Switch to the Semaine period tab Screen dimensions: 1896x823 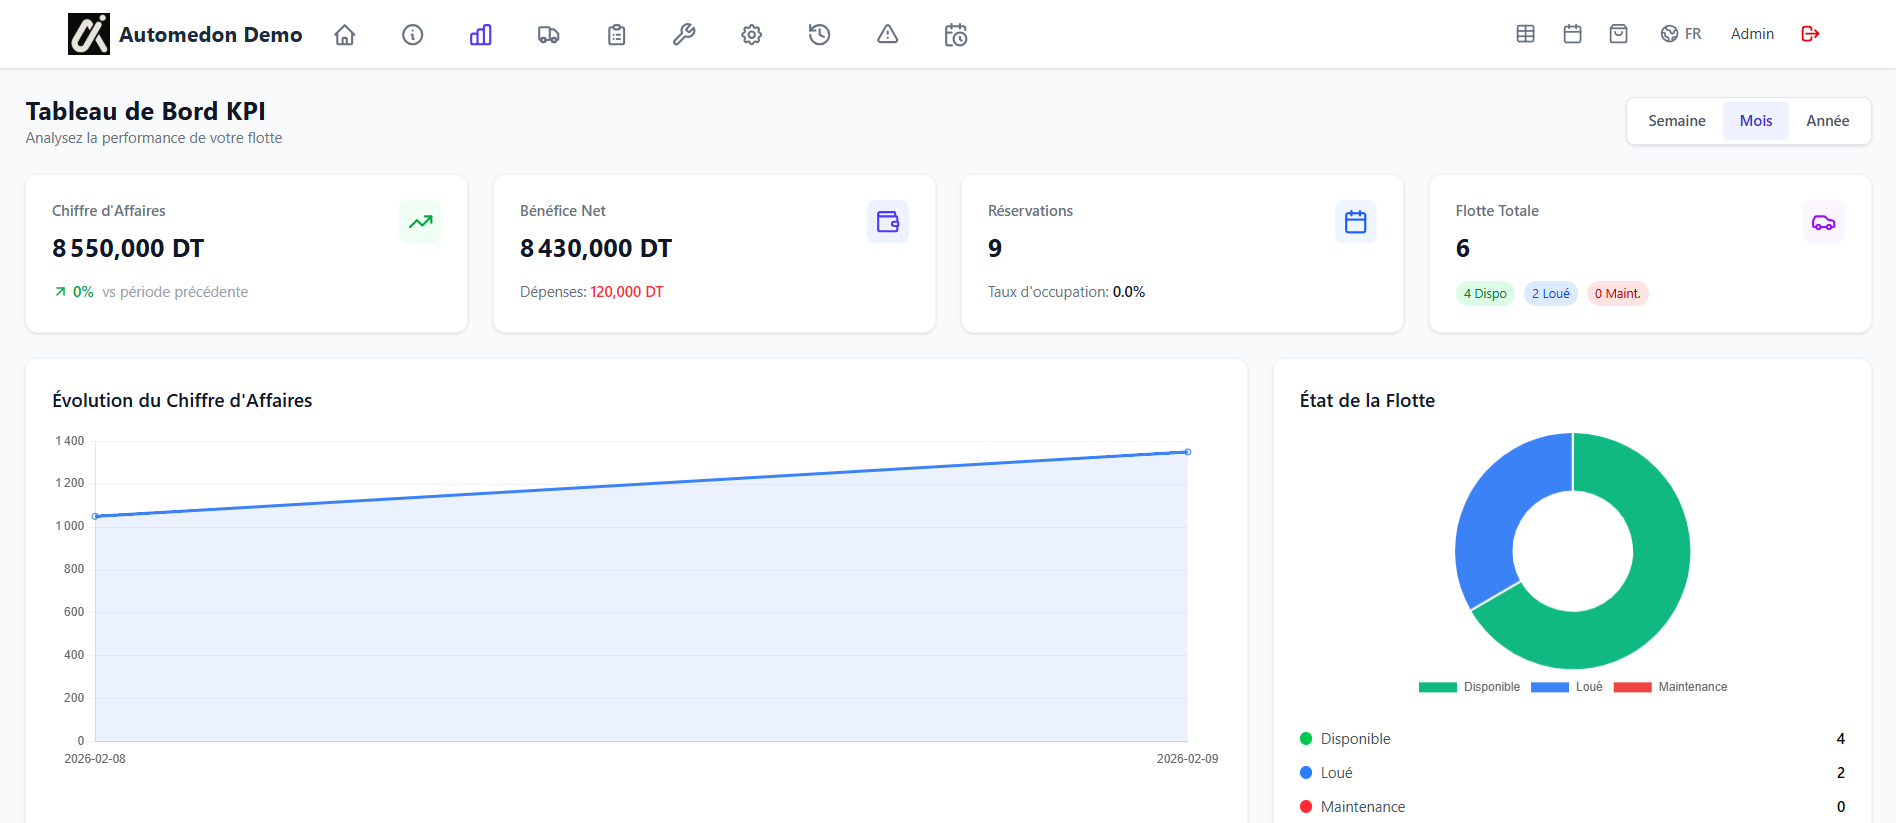coord(1677,121)
